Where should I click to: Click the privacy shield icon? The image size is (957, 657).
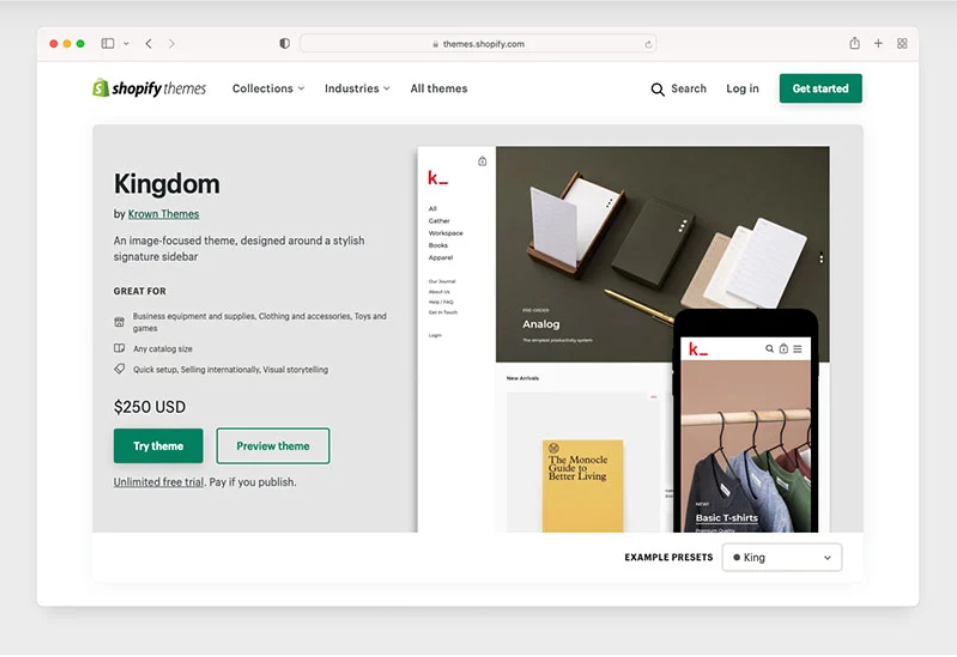coord(284,43)
